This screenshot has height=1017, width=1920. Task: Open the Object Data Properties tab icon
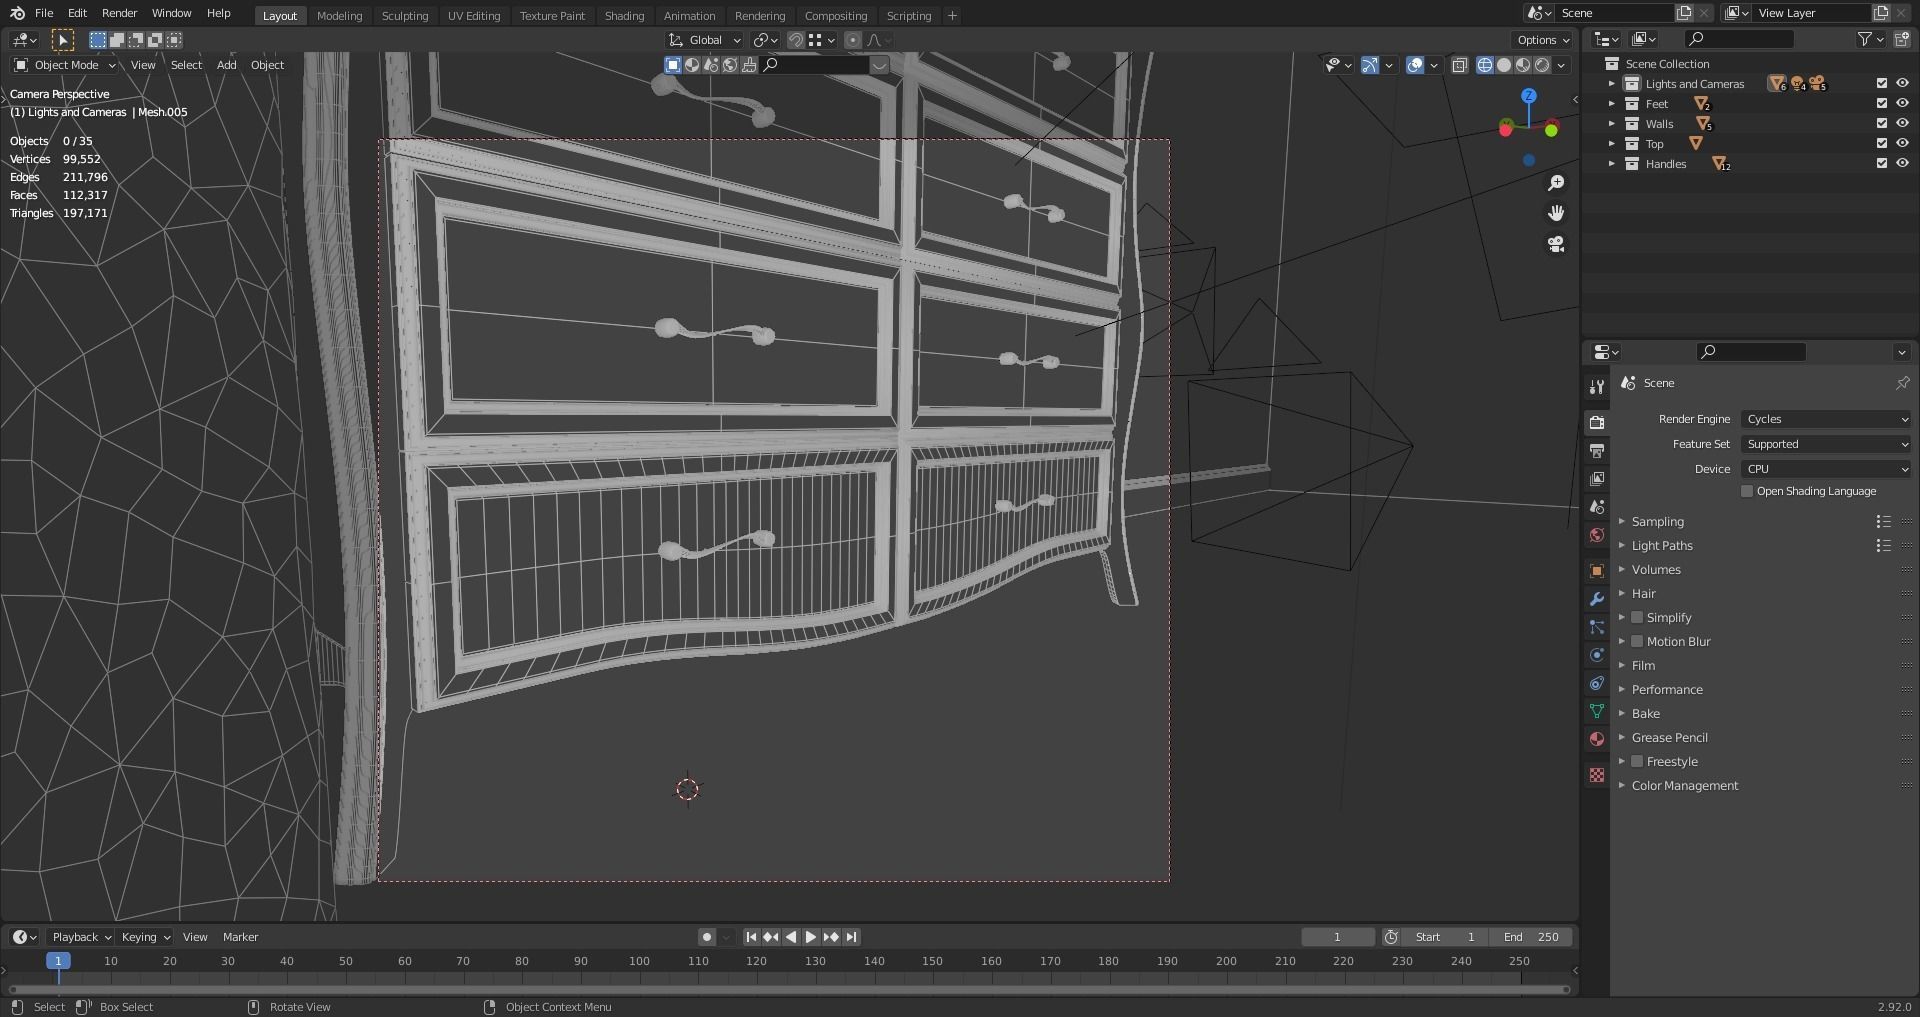pos(1597,711)
